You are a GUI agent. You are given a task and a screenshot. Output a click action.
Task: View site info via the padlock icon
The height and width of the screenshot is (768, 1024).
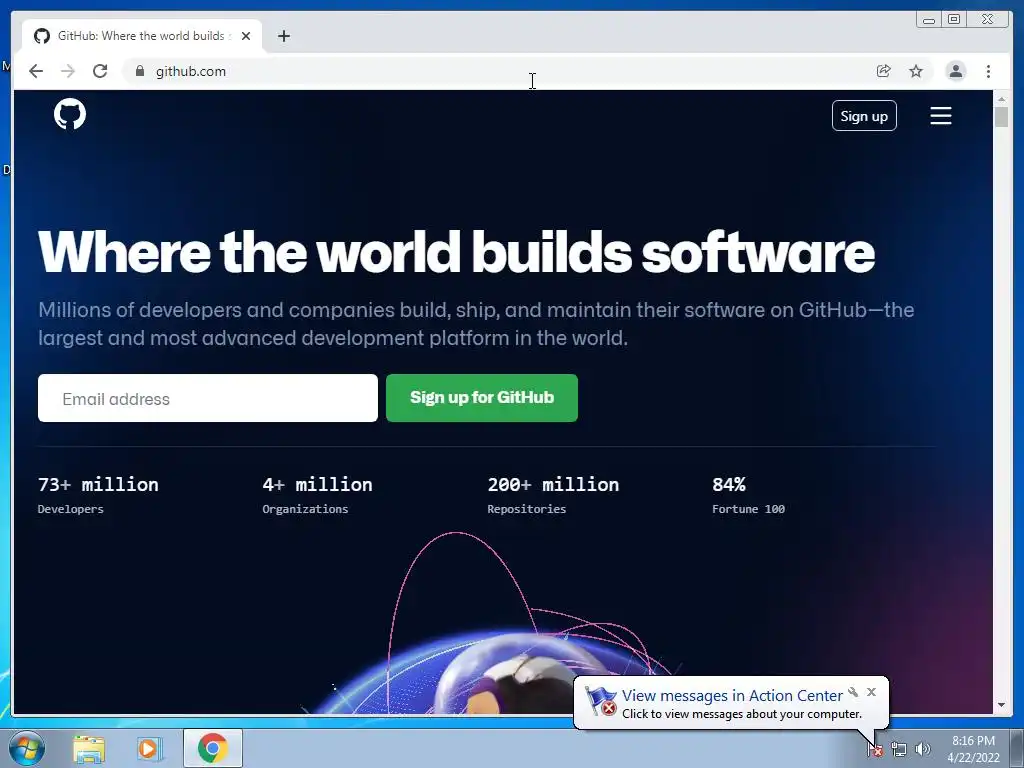[139, 71]
